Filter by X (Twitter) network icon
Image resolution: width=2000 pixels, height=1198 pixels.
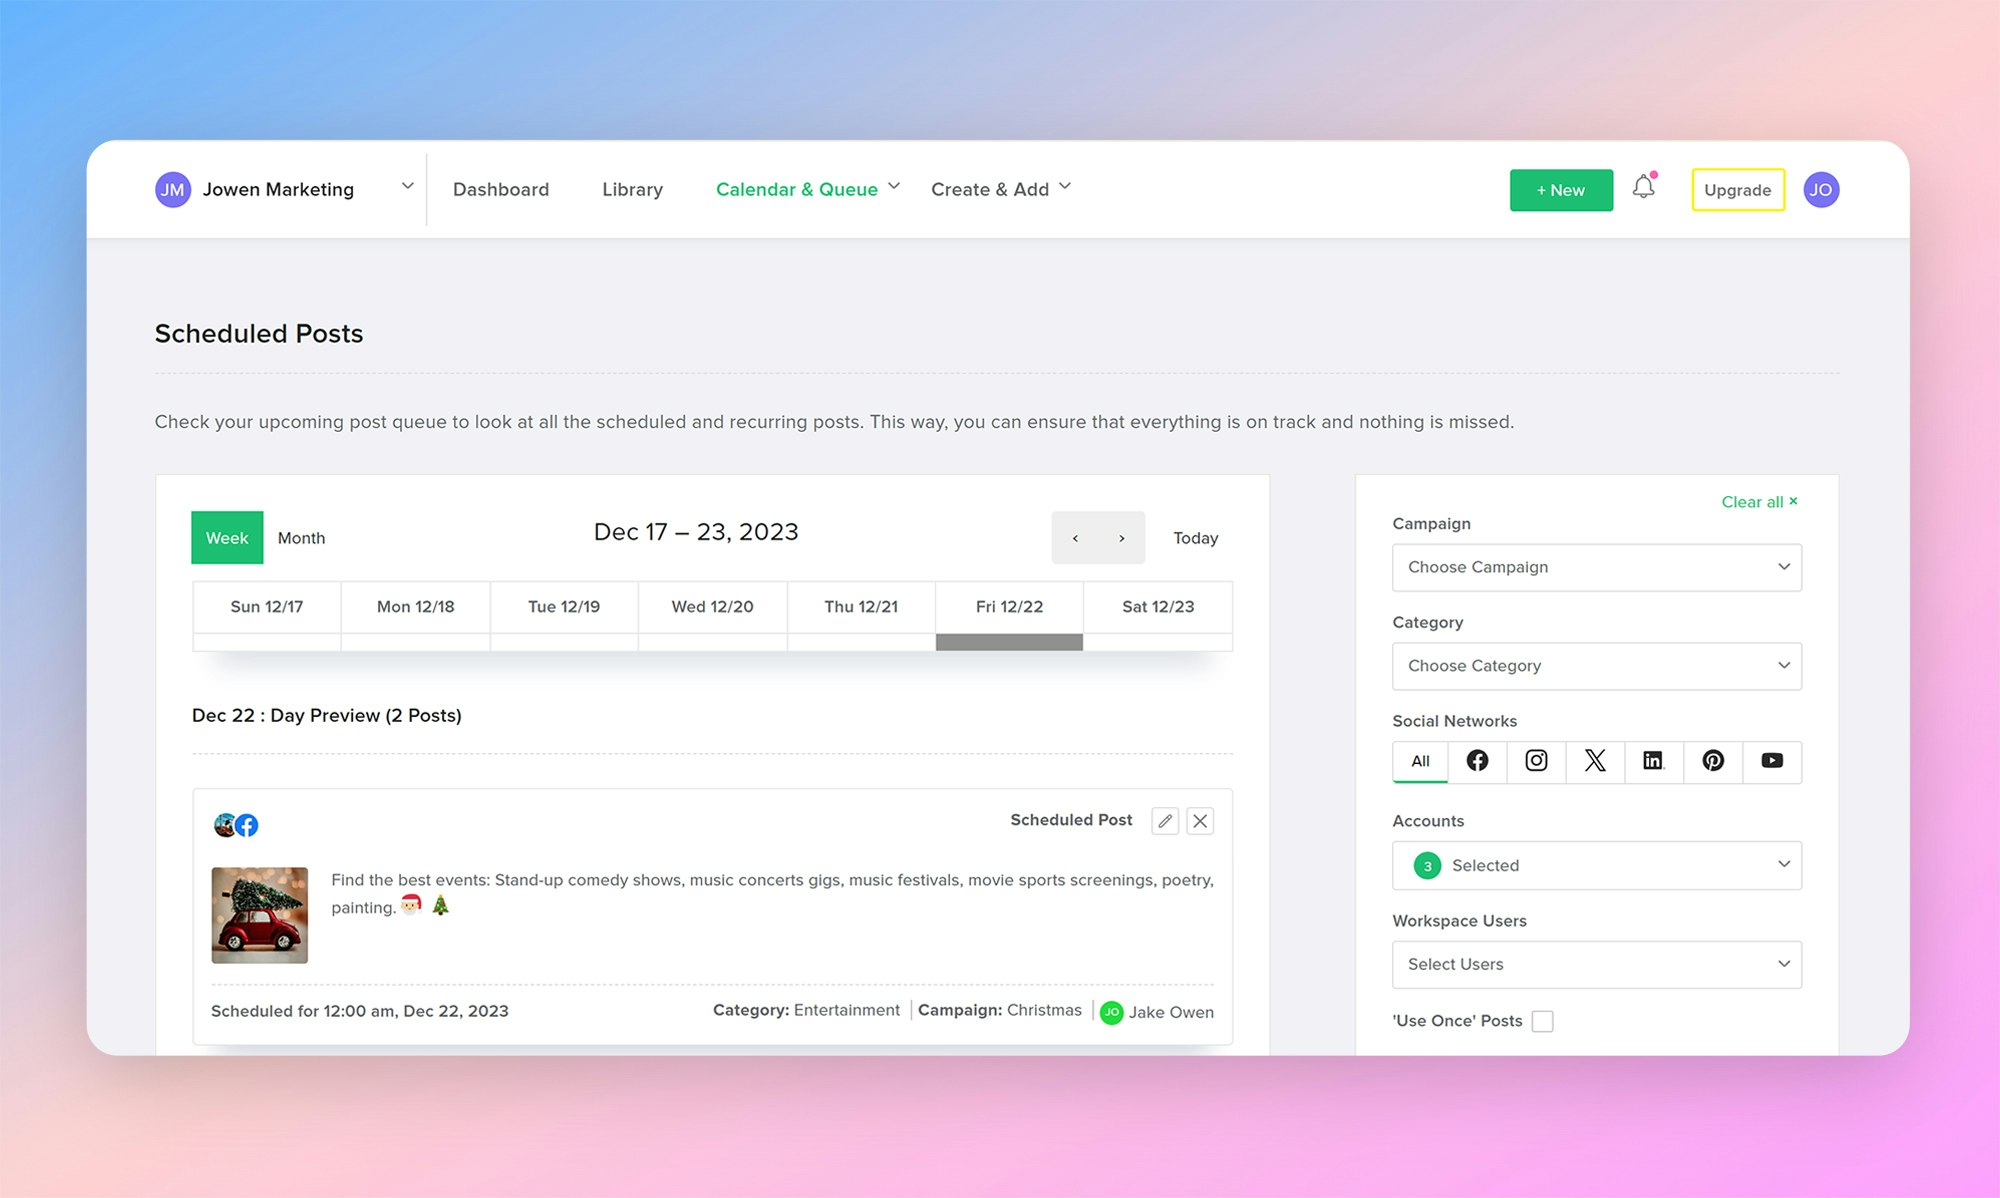(x=1595, y=761)
